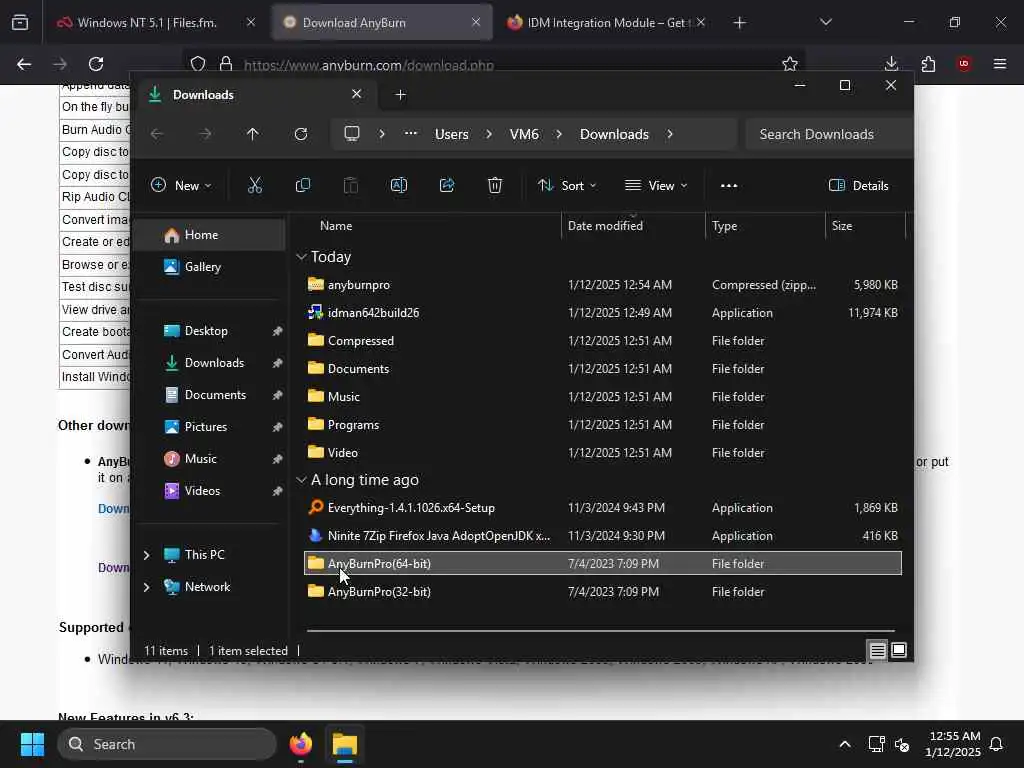Go back in Firefox browser
The height and width of the screenshot is (768, 1024).
tap(24, 64)
